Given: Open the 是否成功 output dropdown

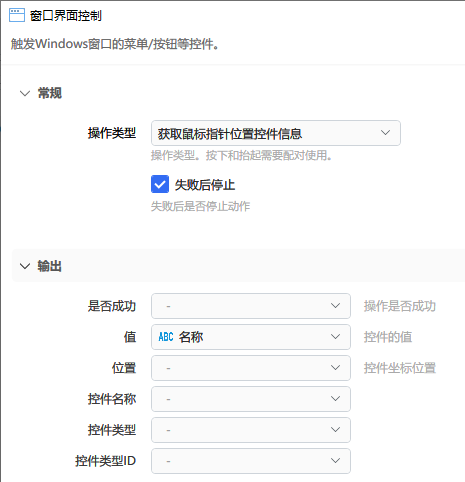Looking at the screenshot, I should coord(251,306).
